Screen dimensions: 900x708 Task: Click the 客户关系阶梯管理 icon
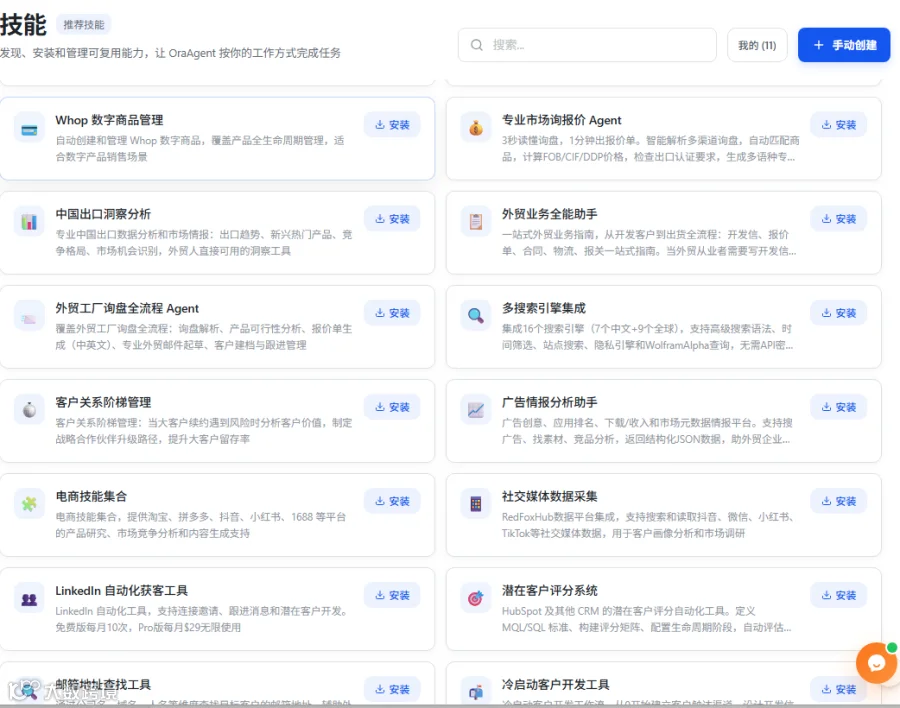29,410
